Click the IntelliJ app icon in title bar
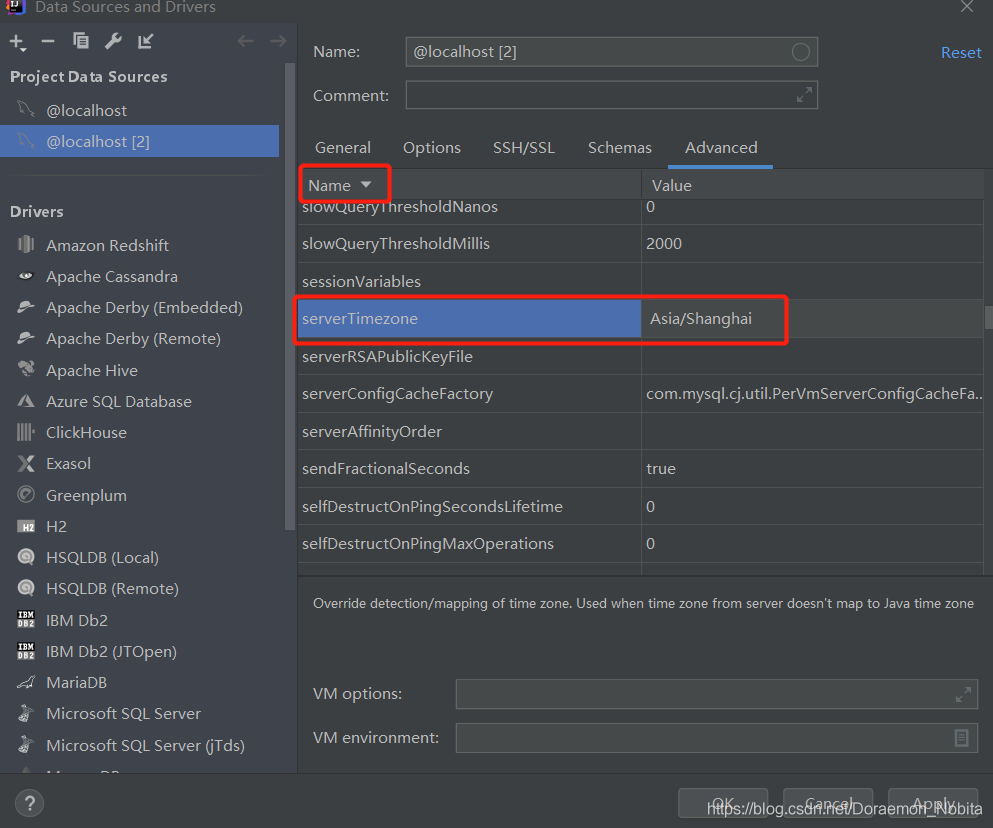The image size is (993, 828). (15, 7)
